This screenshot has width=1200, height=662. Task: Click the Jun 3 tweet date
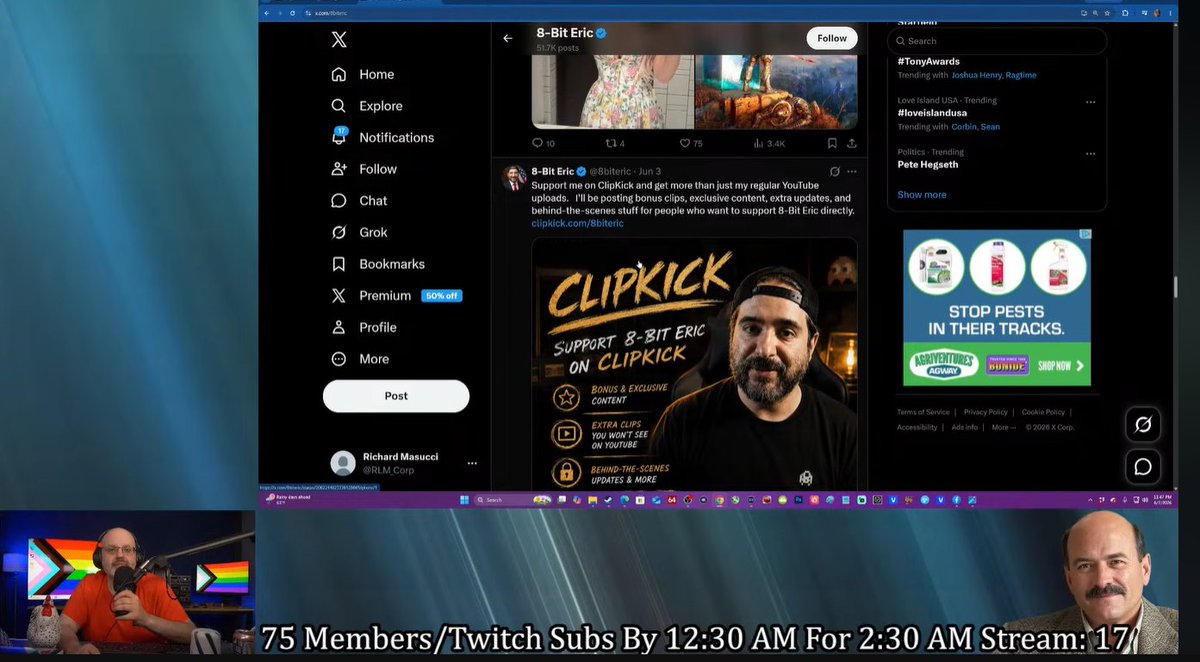[650, 172]
